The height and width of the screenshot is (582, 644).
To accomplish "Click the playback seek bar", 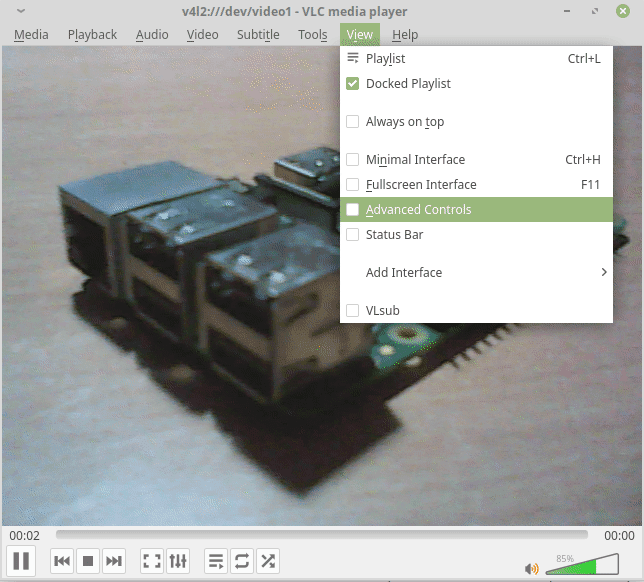I will pos(322,535).
